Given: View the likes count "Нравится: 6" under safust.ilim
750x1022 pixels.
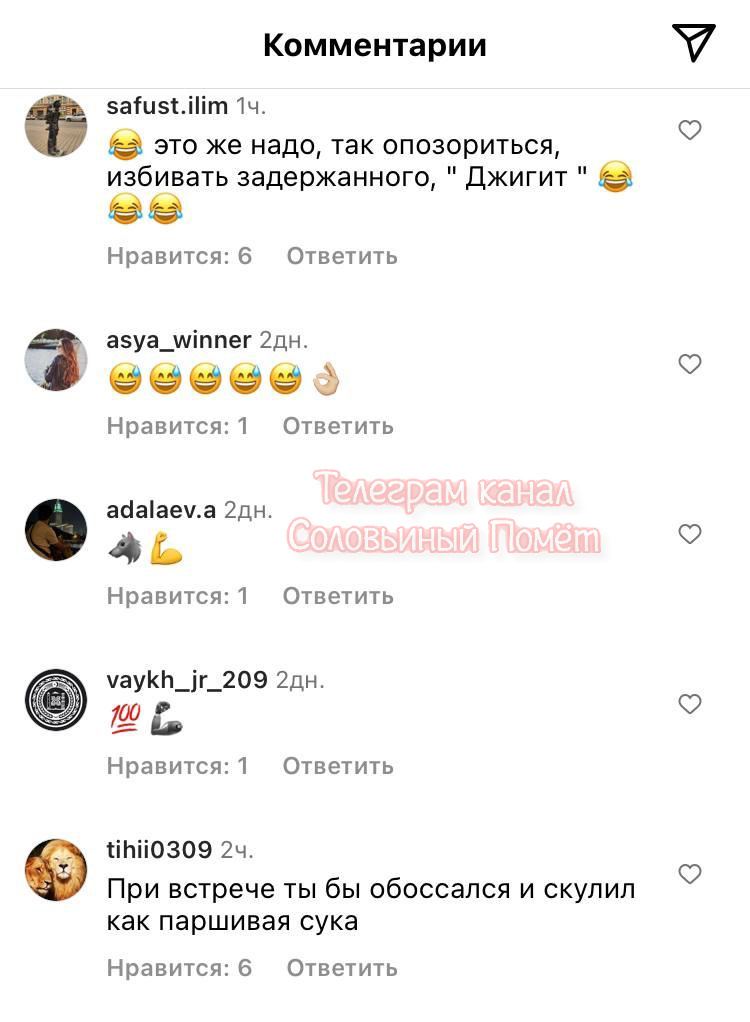Looking at the screenshot, I should (x=179, y=256).
